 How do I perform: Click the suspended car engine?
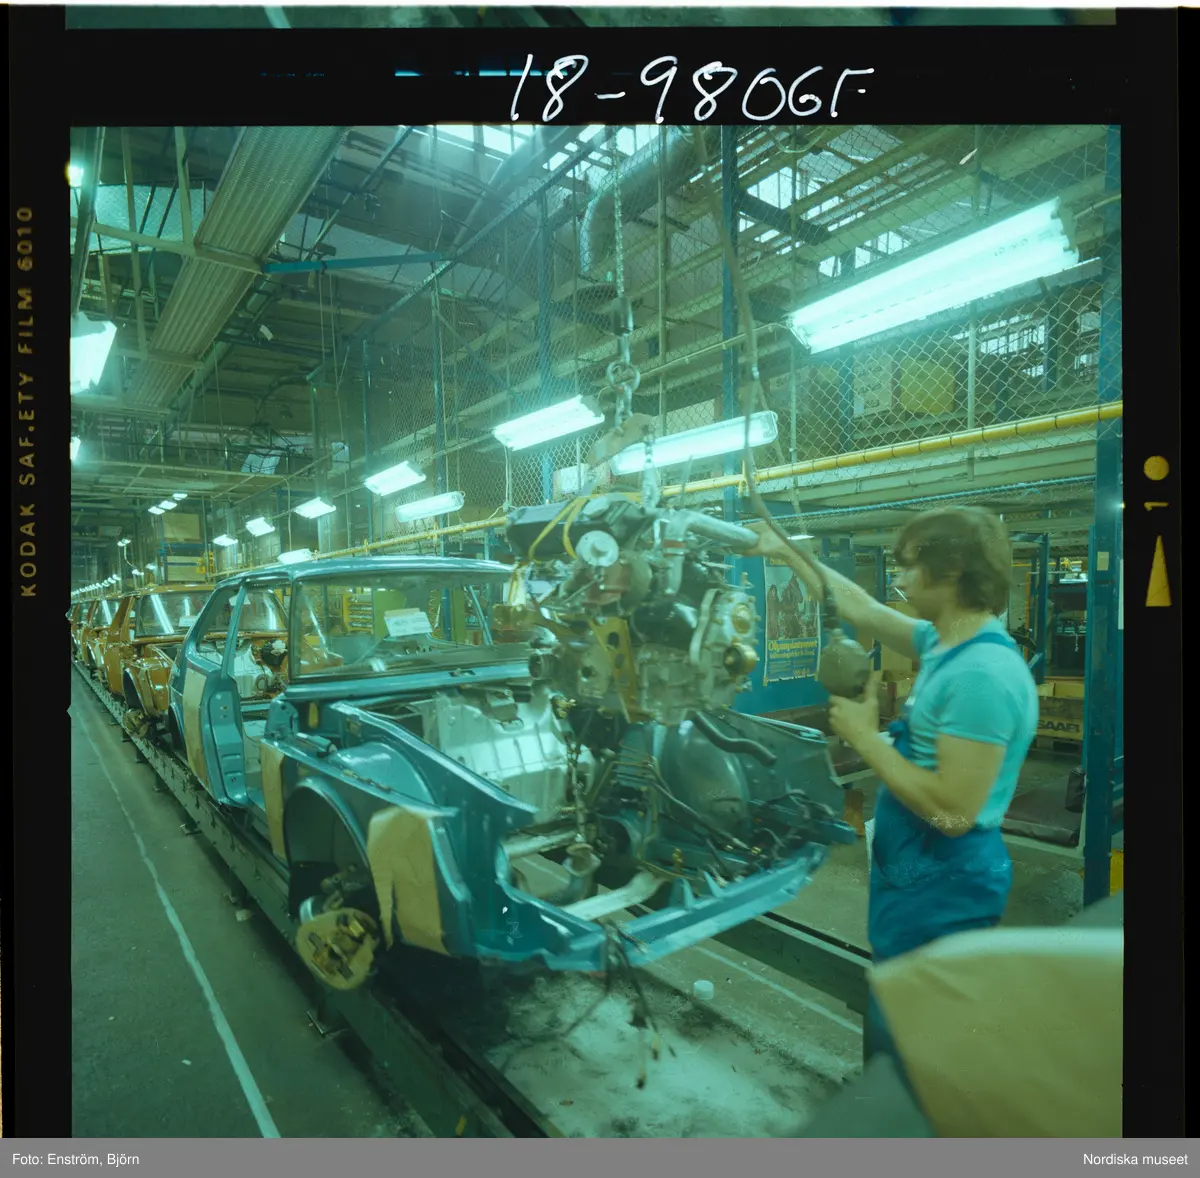point(640,610)
